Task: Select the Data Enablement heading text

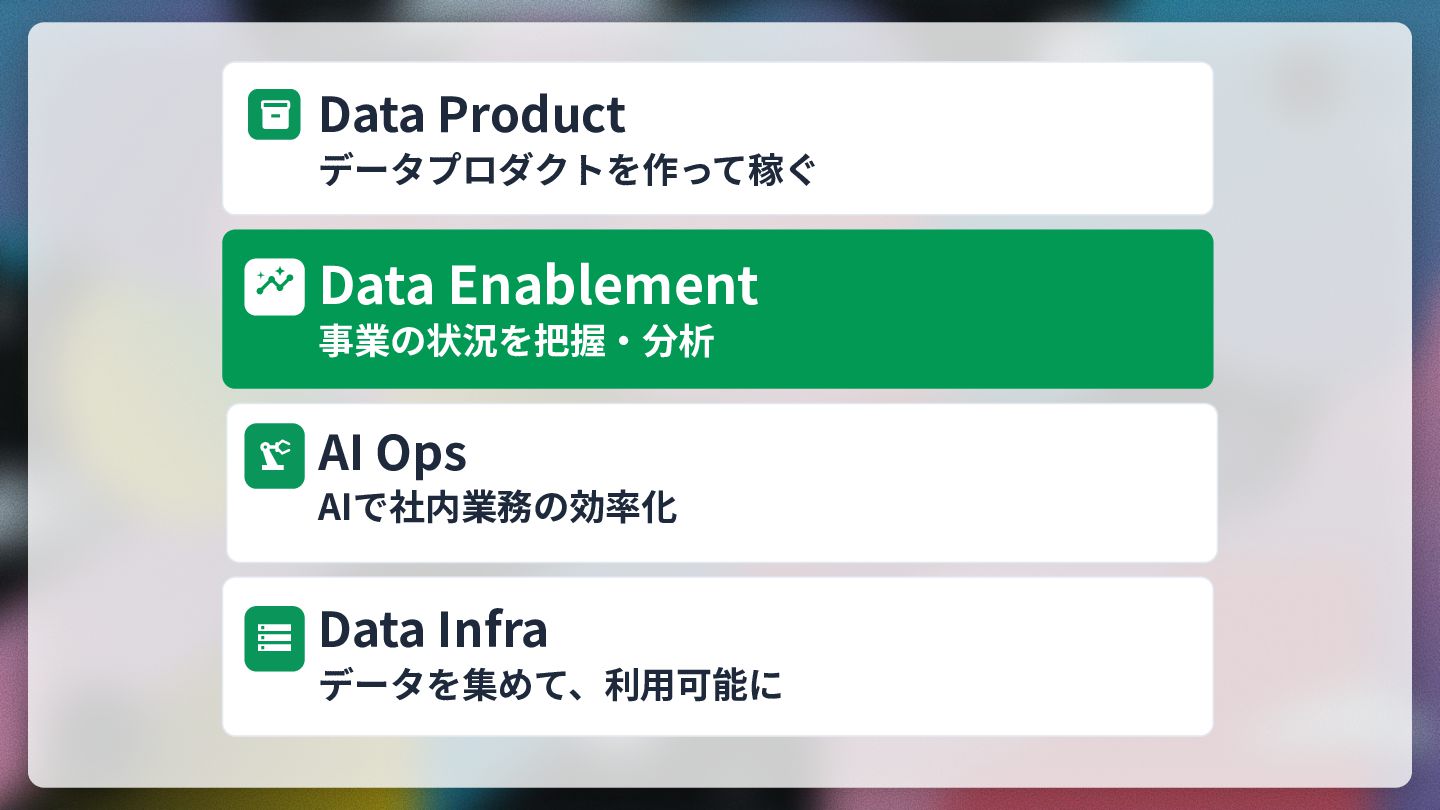Action: [x=539, y=285]
